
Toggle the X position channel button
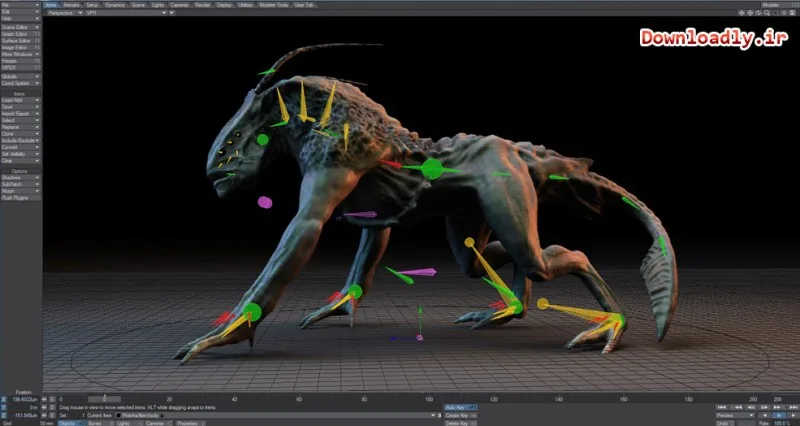pos(4,399)
